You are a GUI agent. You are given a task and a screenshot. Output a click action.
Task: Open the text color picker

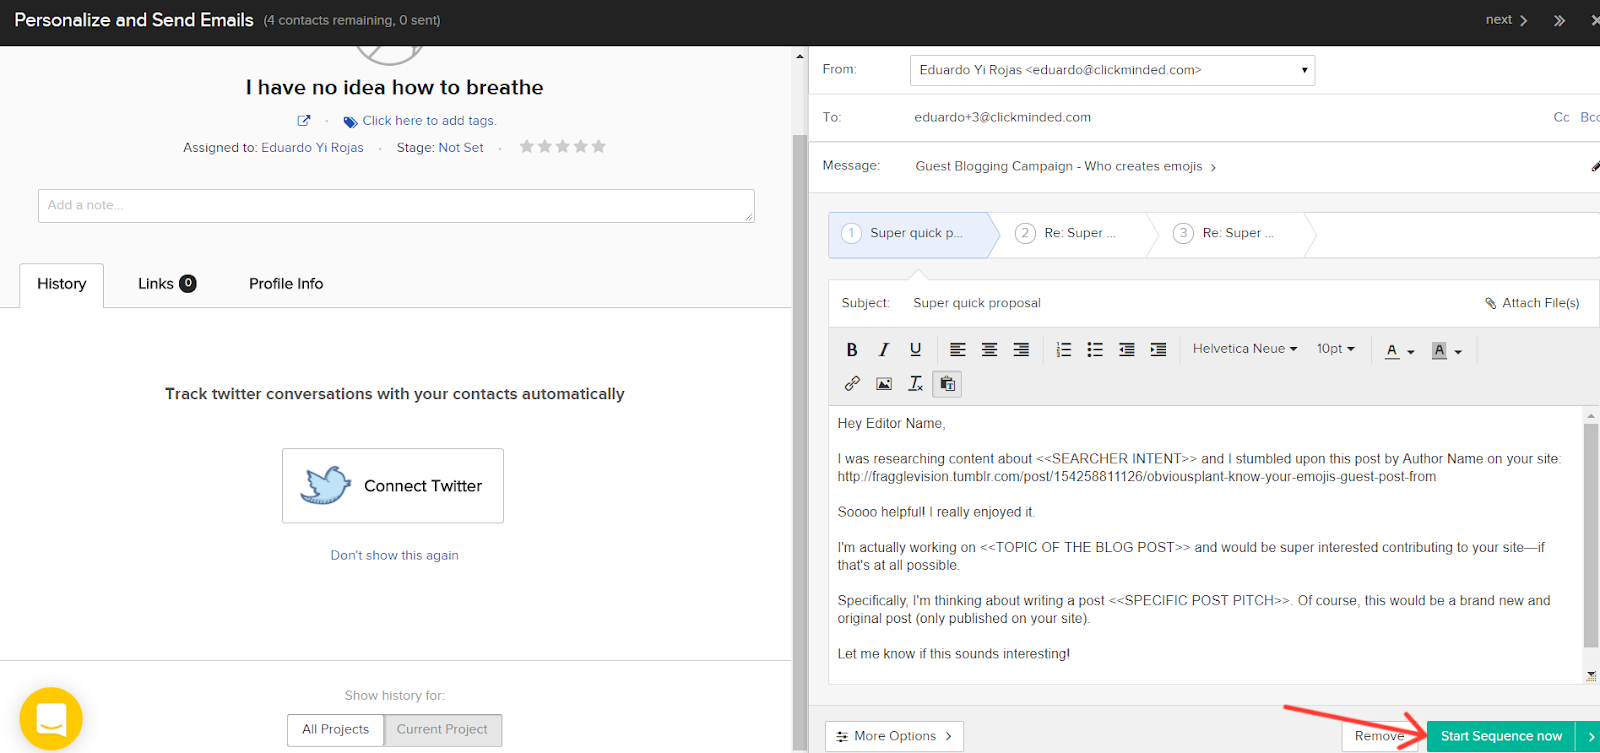(x=1399, y=351)
